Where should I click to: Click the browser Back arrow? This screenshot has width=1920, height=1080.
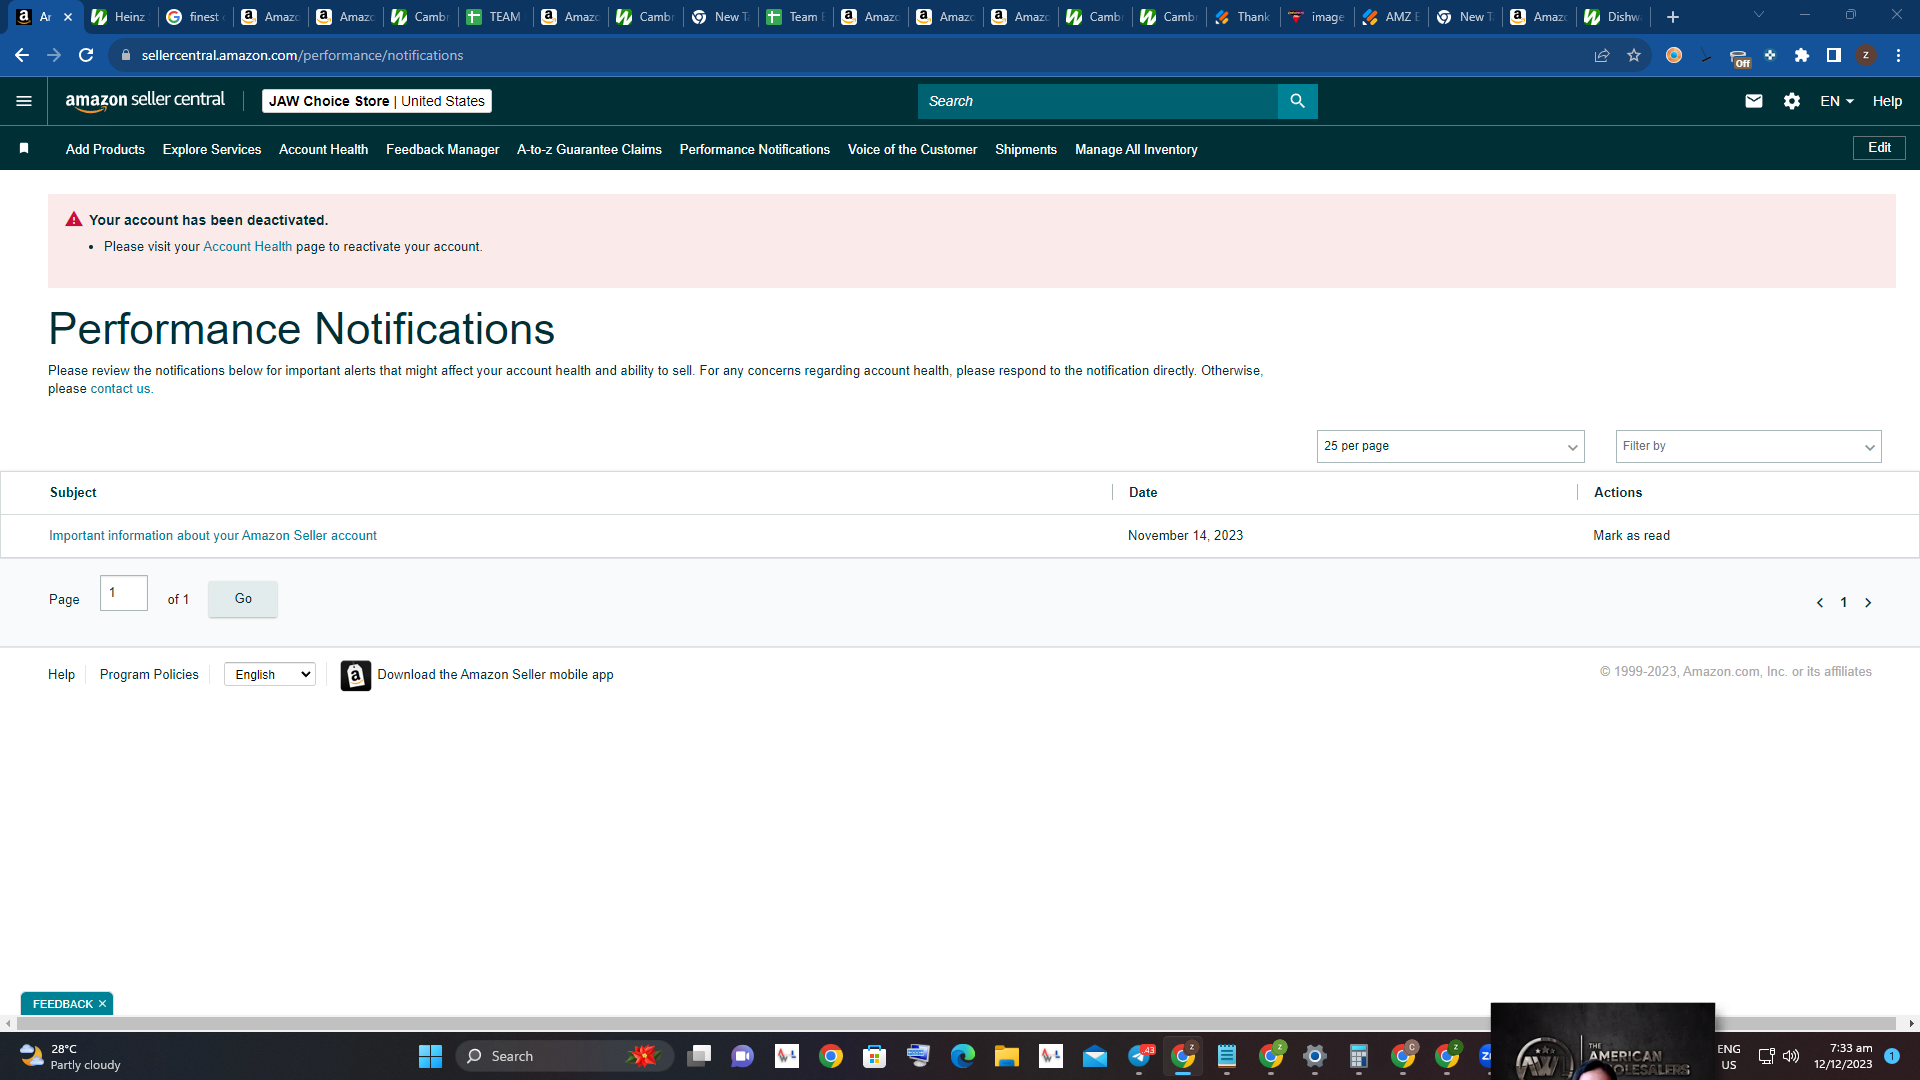pos(22,55)
